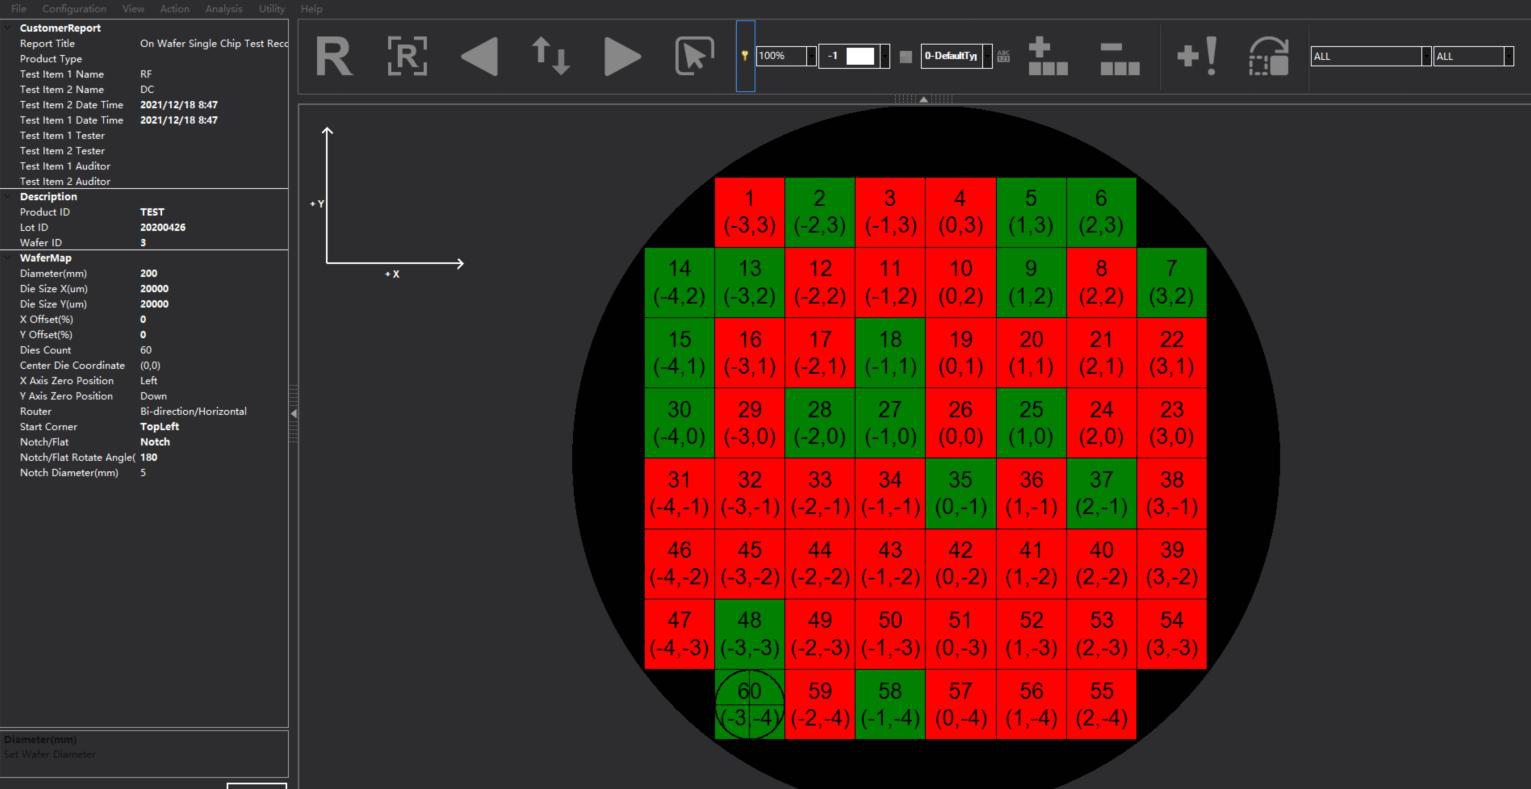Select green die 14 at (-4,2)
Screen dimensions: 1531x789
pyautogui.click(x=679, y=283)
